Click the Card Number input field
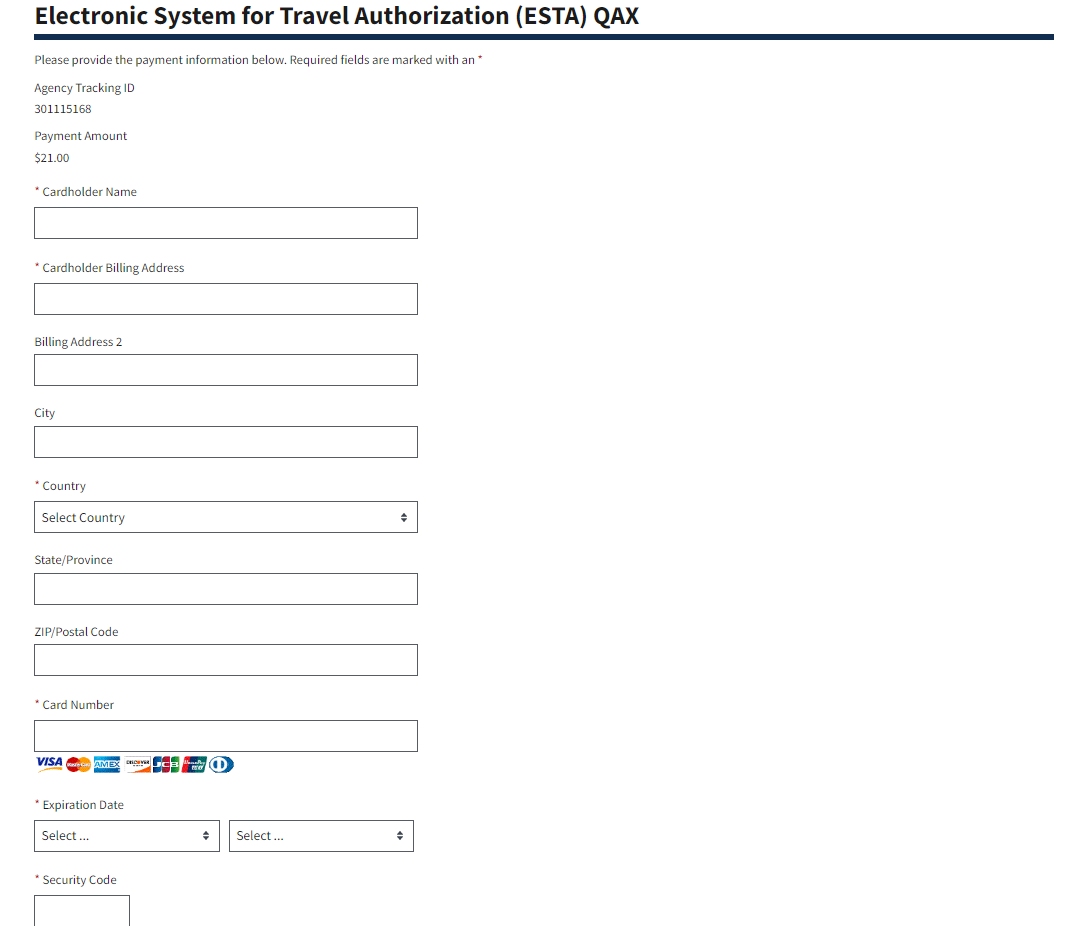This screenshot has width=1090, height=926. (x=225, y=736)
